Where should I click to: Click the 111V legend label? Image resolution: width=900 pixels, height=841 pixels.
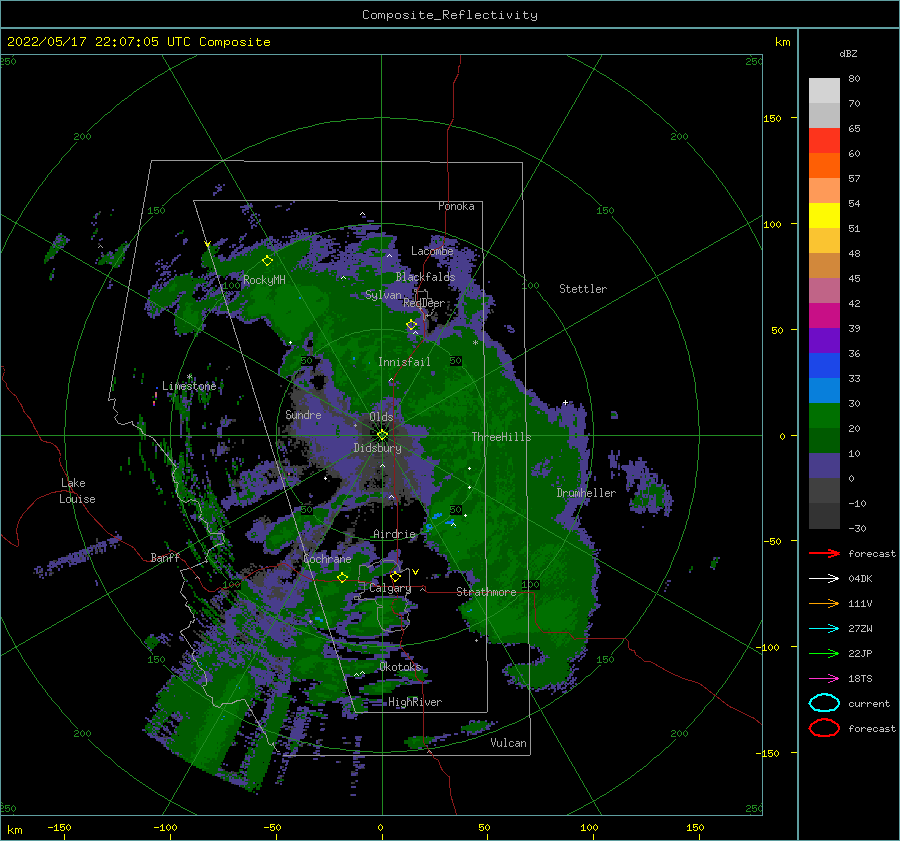click(860, 603)
